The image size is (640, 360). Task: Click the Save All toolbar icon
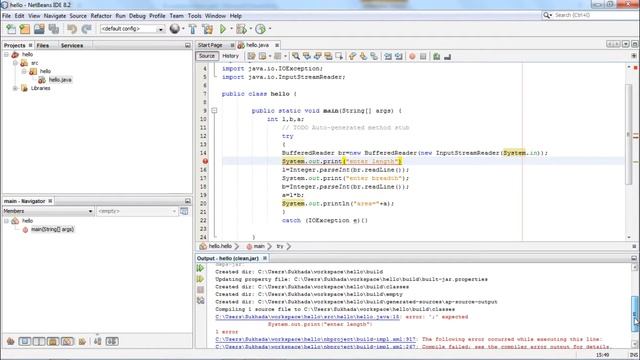[x=53, y=29]
